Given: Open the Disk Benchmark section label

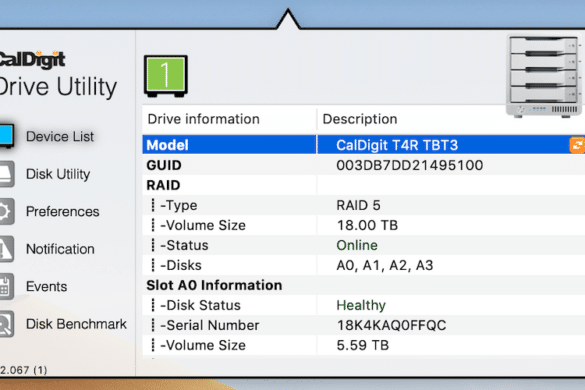Looking at the screenshot, I should (76, 324).
